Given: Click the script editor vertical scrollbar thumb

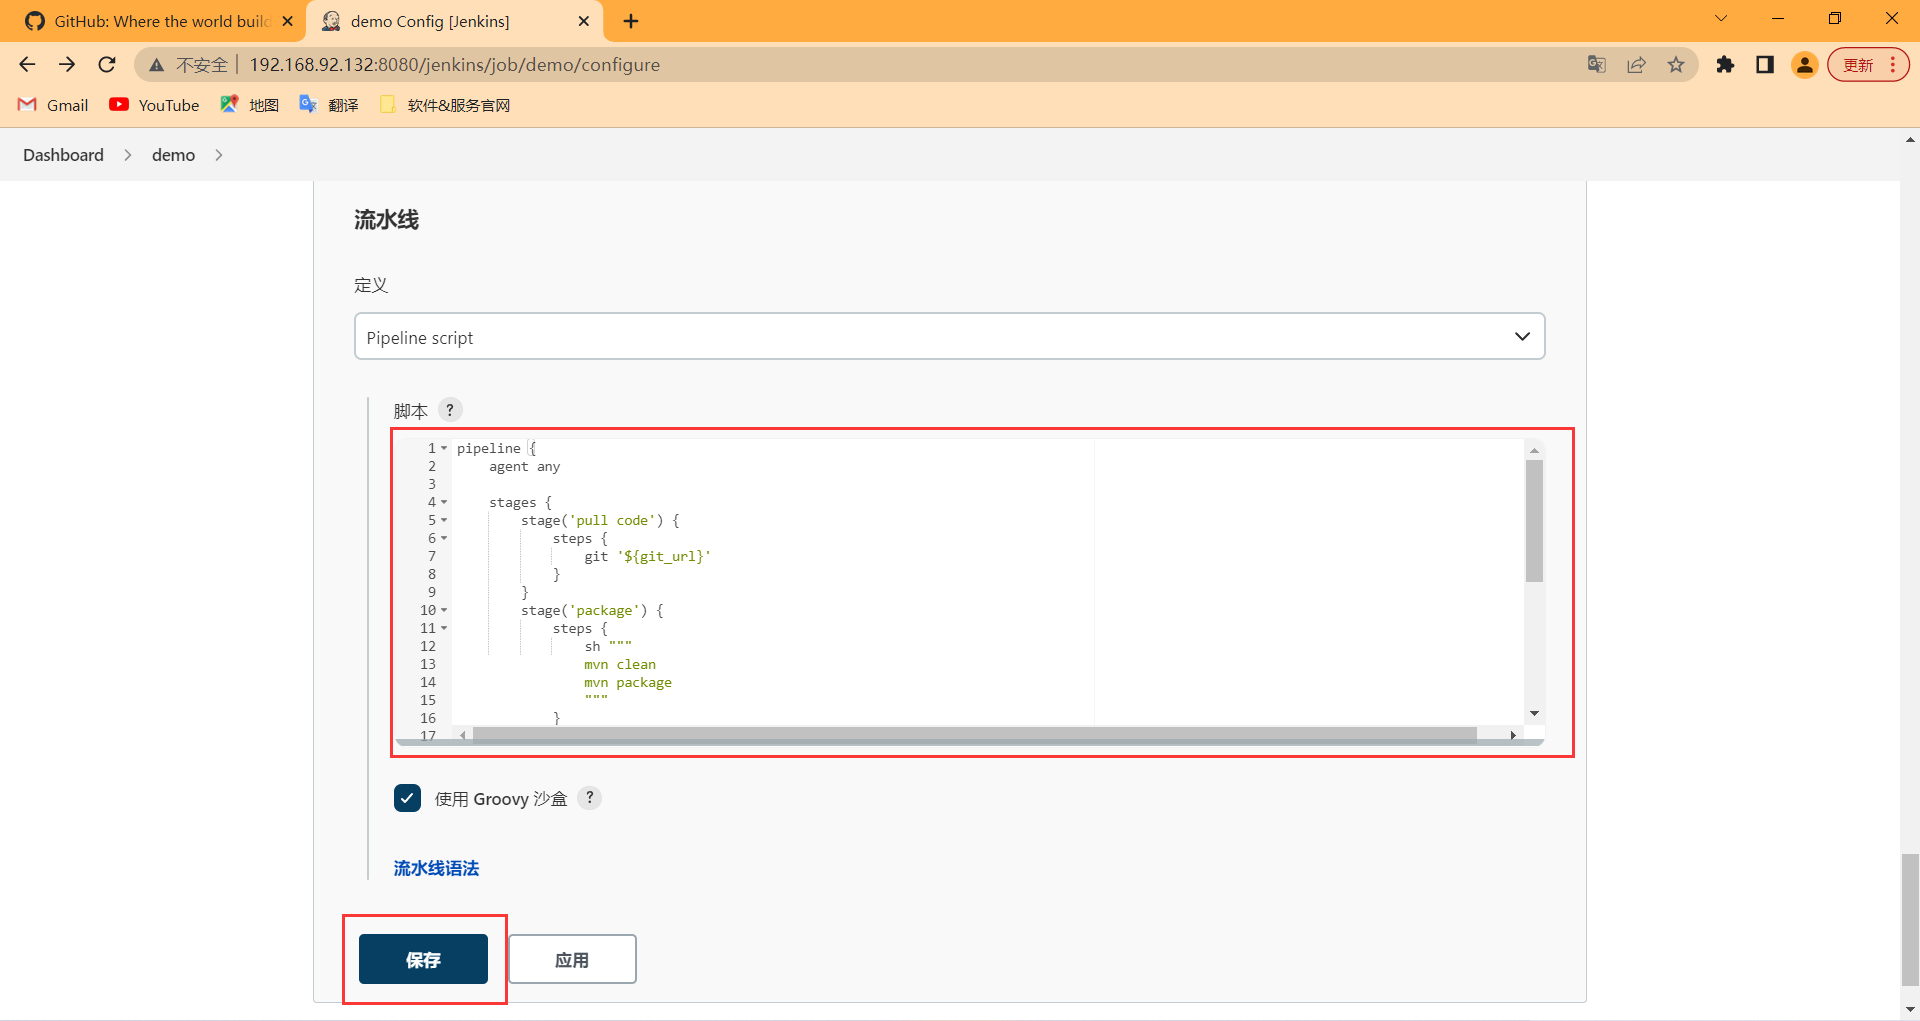Looking at the screenshot, I should 1534,521.
